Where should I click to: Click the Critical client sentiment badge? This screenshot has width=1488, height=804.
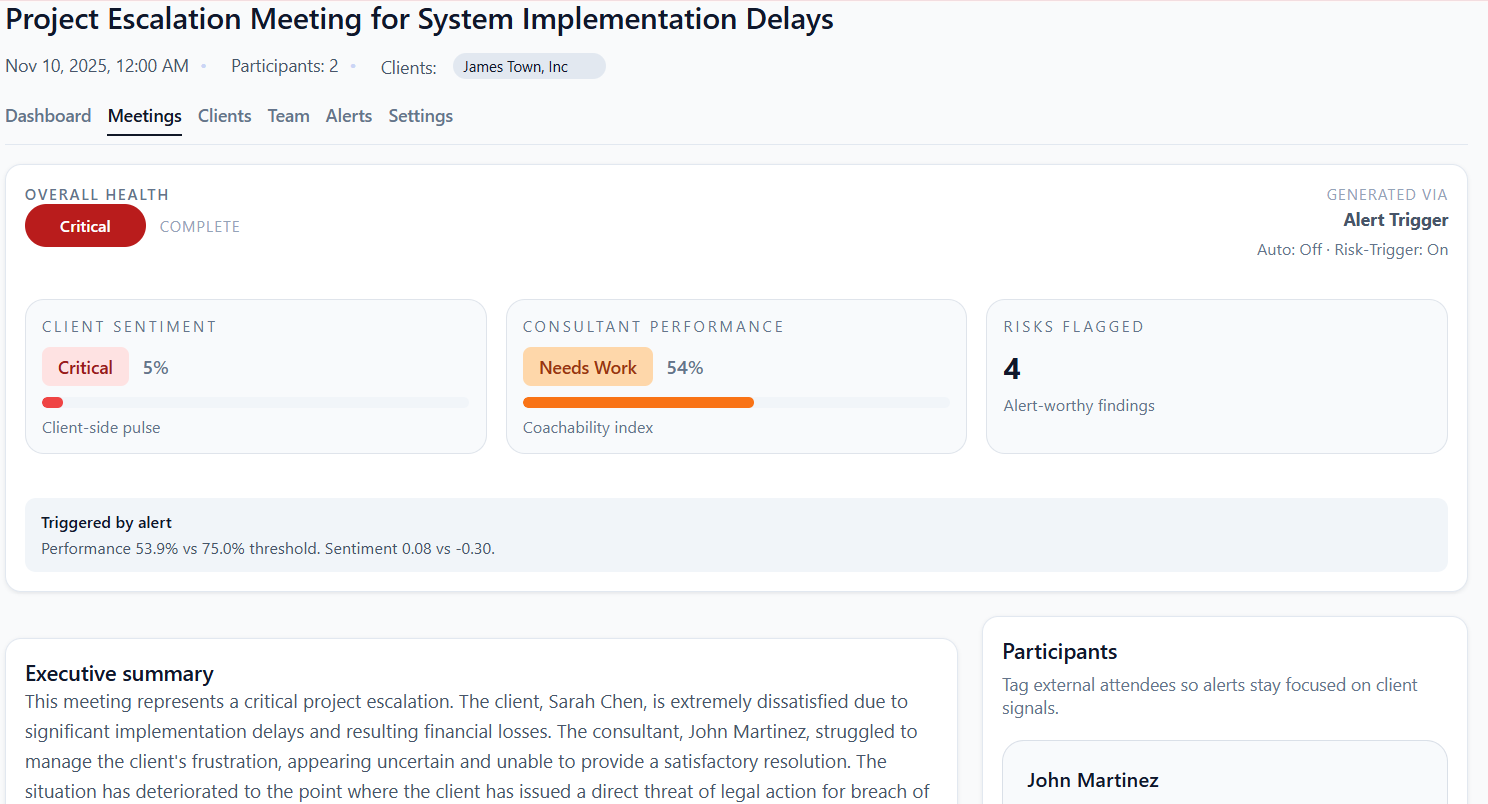pos(85,366)
